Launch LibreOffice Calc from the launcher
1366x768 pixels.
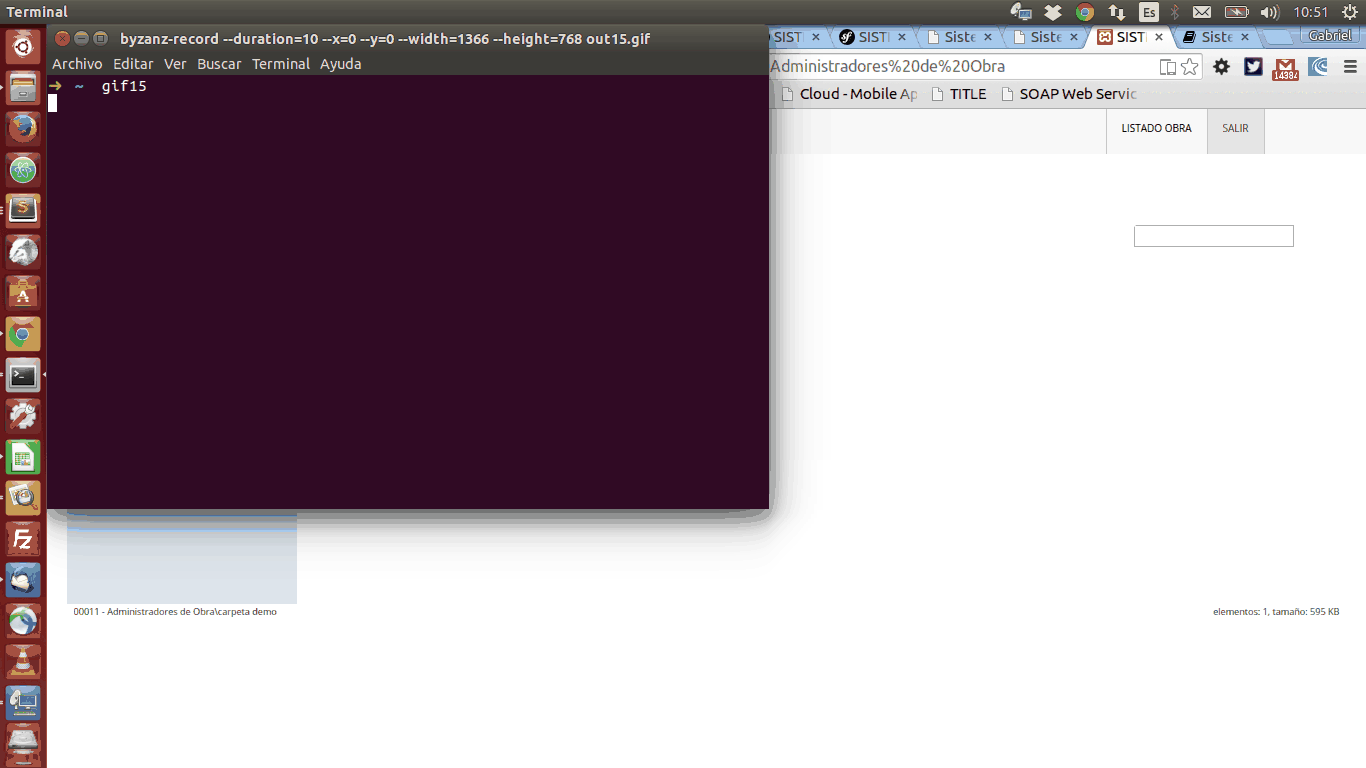point(23,458)
